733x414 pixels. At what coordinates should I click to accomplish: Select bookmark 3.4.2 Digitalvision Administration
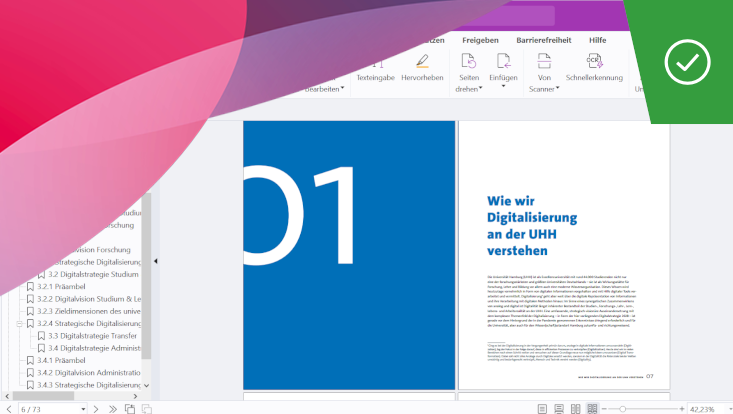[89, 372]
